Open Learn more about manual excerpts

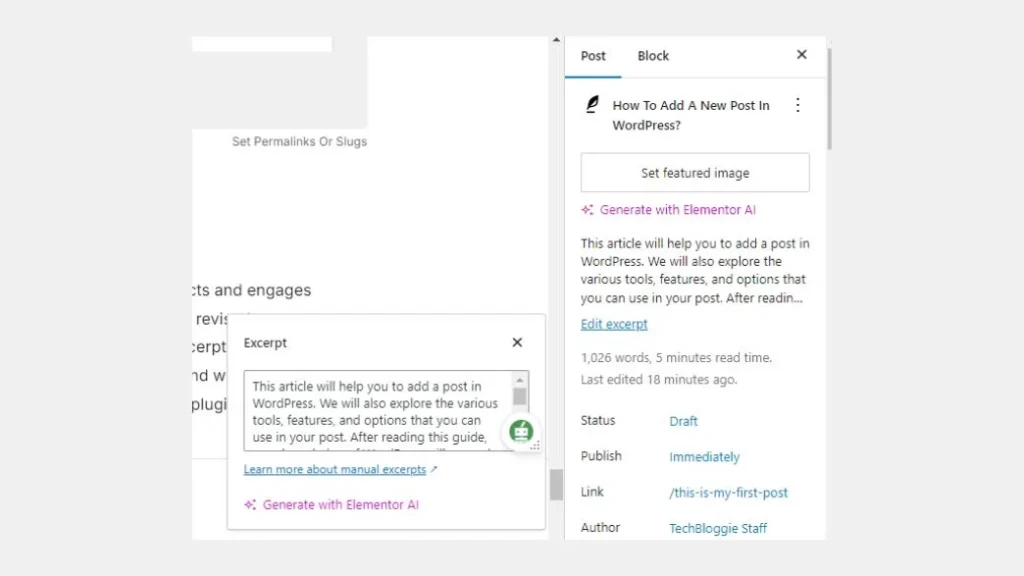tap(334, 470)
